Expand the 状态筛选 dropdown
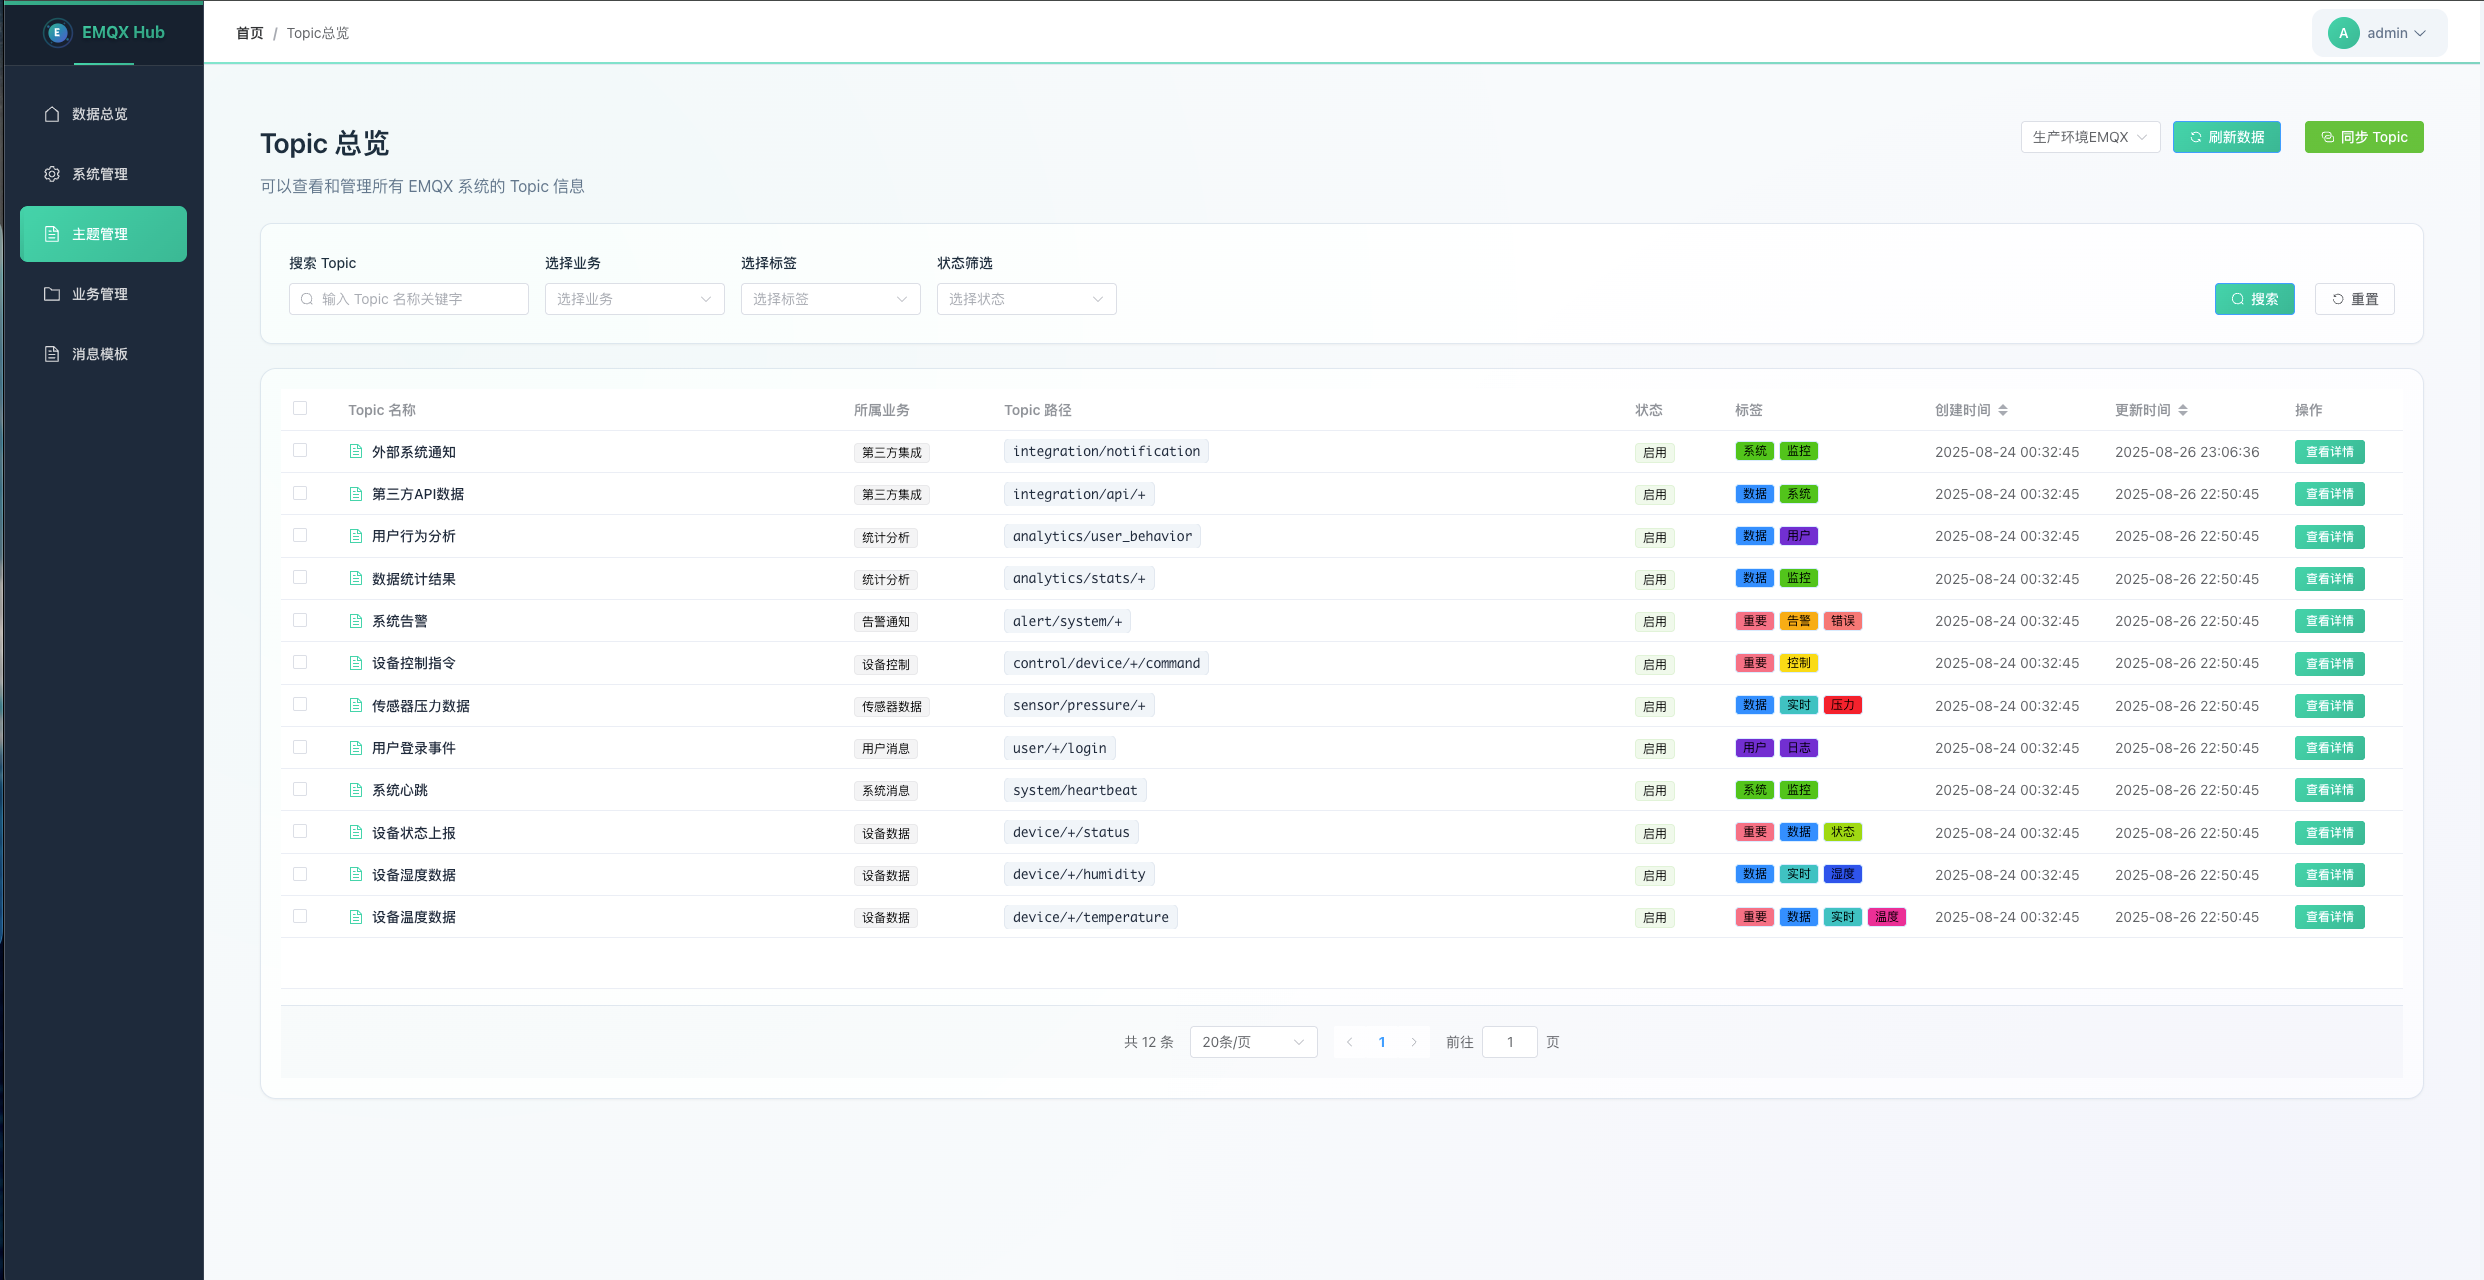 (1026, 299)
